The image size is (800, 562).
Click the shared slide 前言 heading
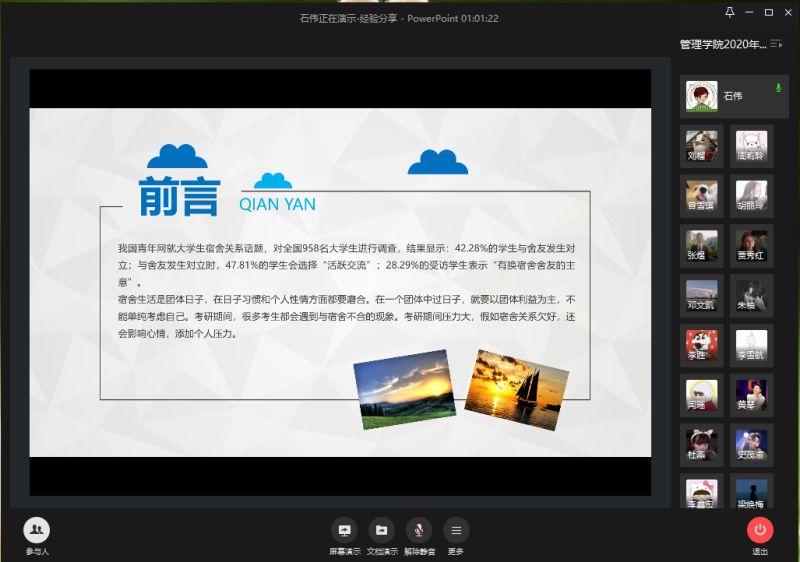point(178,197)
